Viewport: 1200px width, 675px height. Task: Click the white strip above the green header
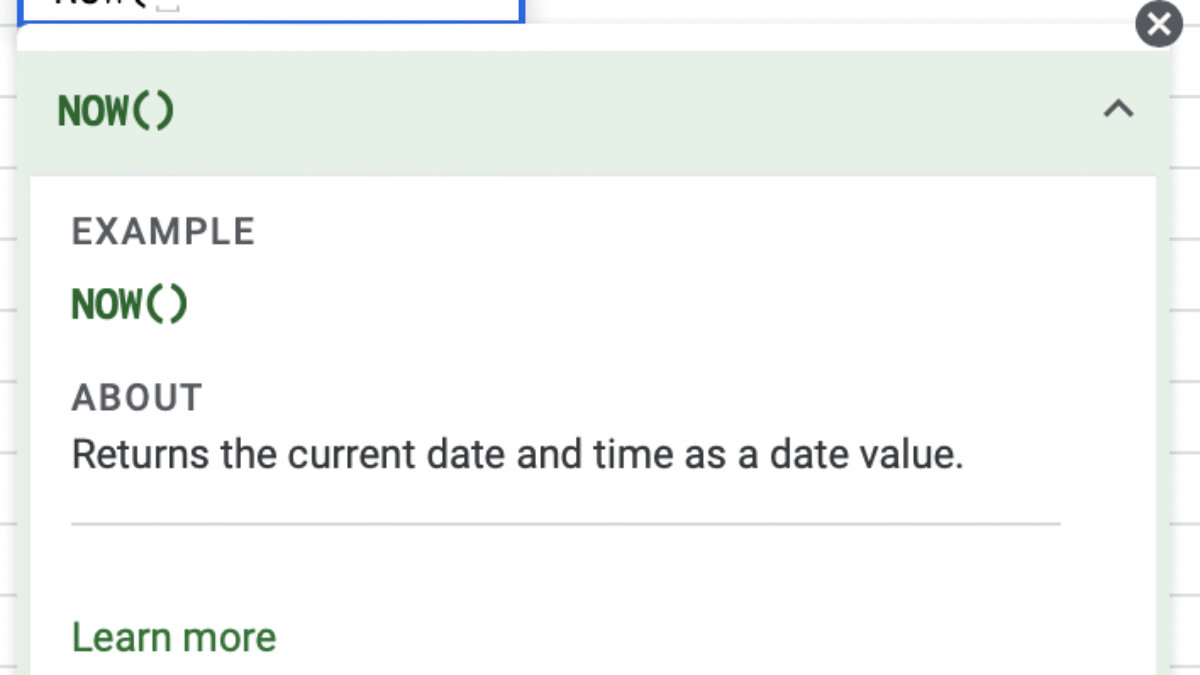[x=600, y=38]
